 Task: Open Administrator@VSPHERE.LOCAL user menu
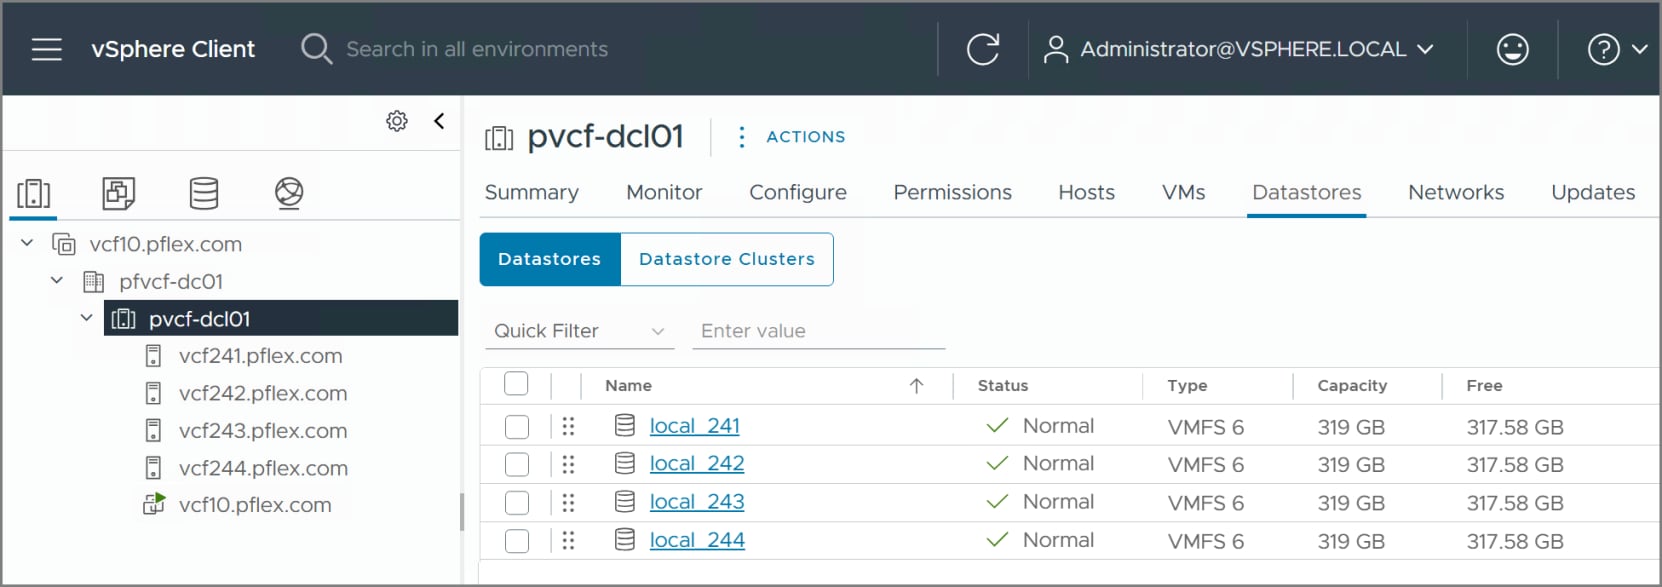point(1257,49)
